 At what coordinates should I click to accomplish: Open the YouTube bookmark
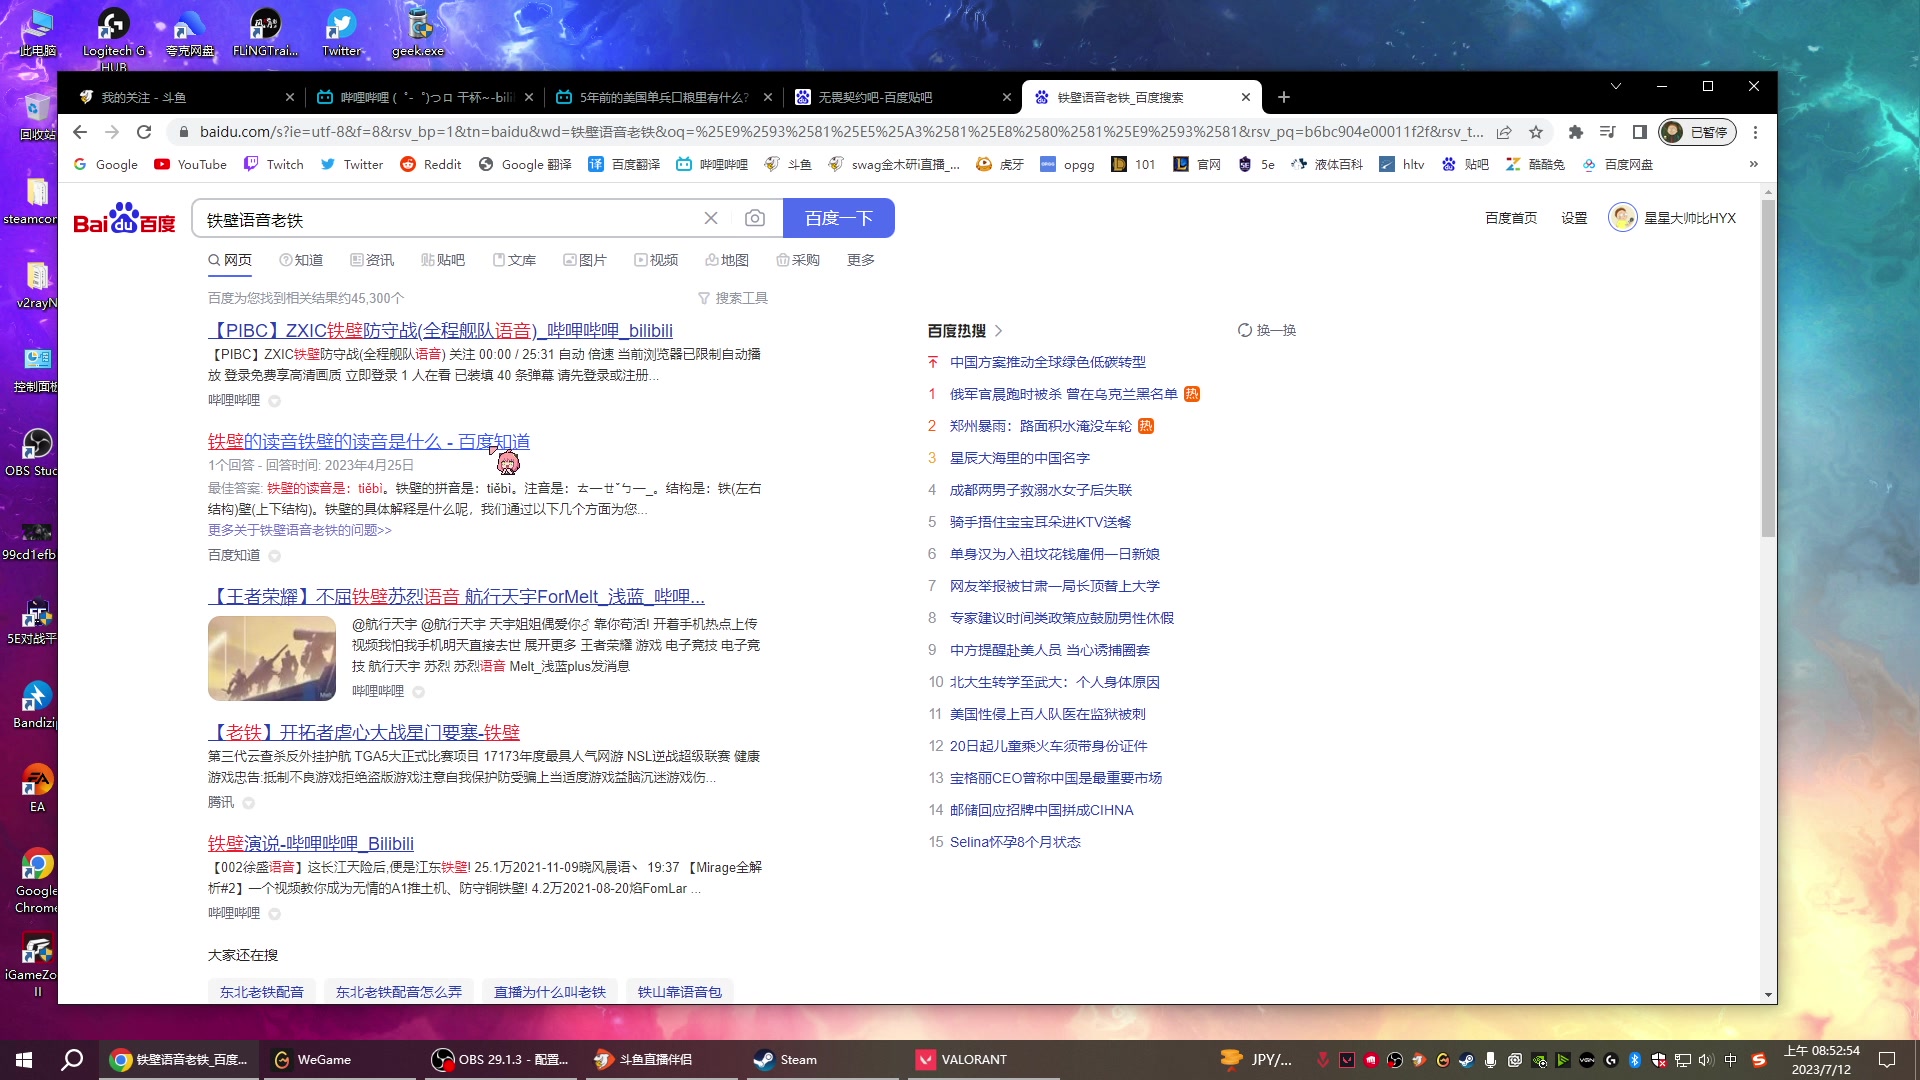point(190,164)
